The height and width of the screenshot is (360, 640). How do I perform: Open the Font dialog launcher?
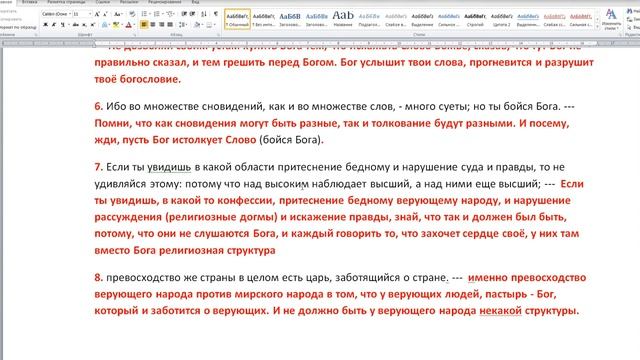coord(134,35)
